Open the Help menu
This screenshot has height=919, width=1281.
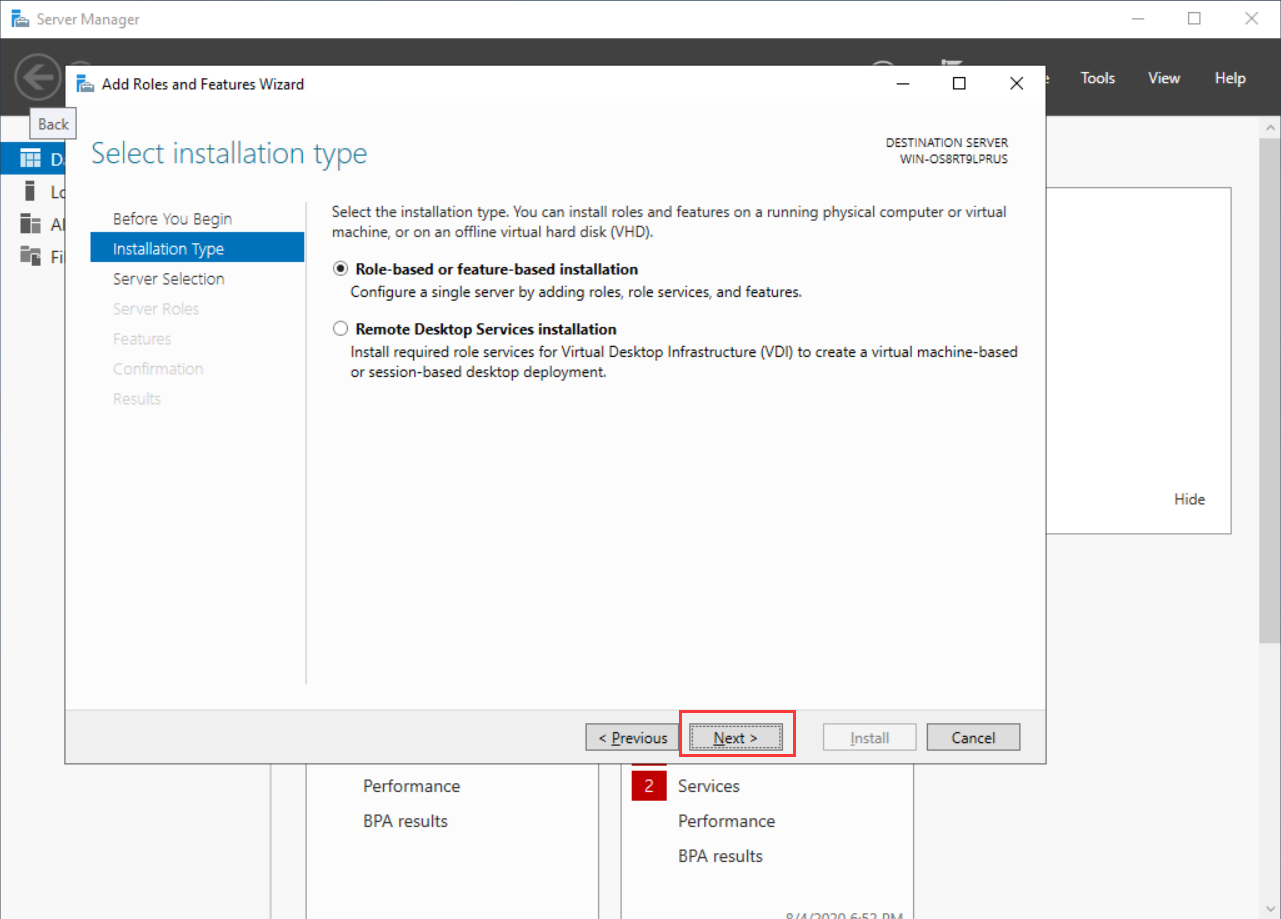1230,78
